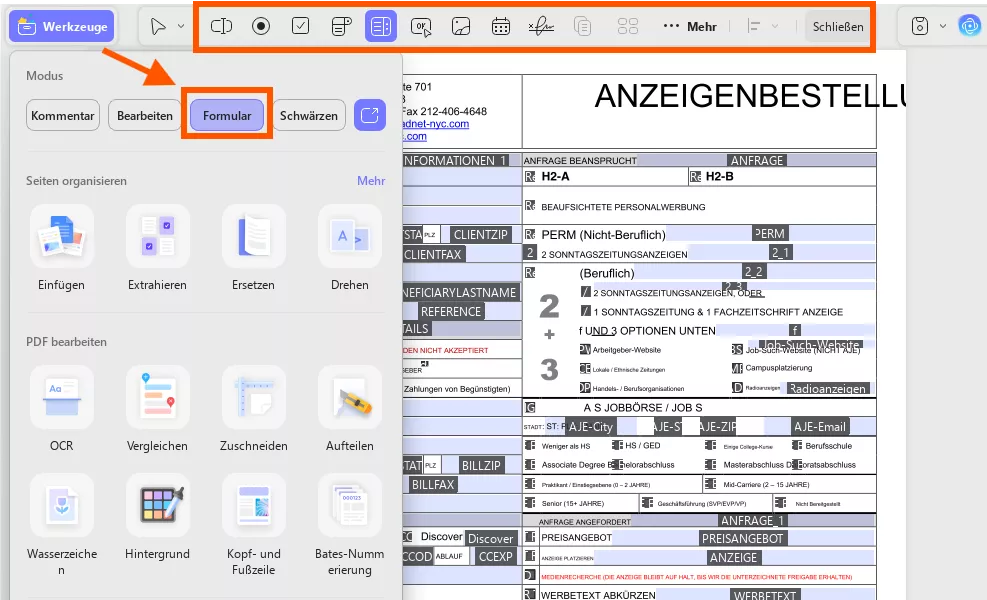
Task: Tick the Weniger als HS checkbox
Action: (x=530, y=446)
